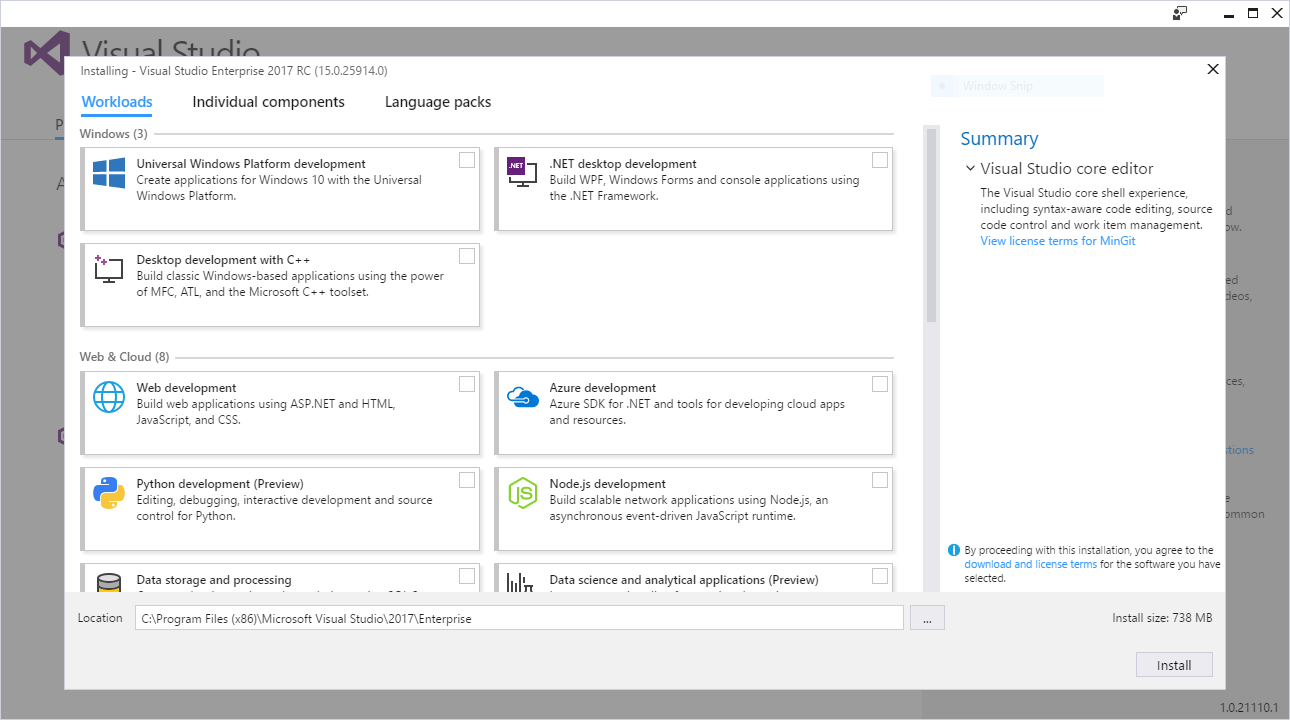Click the Azure development cloud icon
This screenshot has width=1290, height=720.
(523, 397)
